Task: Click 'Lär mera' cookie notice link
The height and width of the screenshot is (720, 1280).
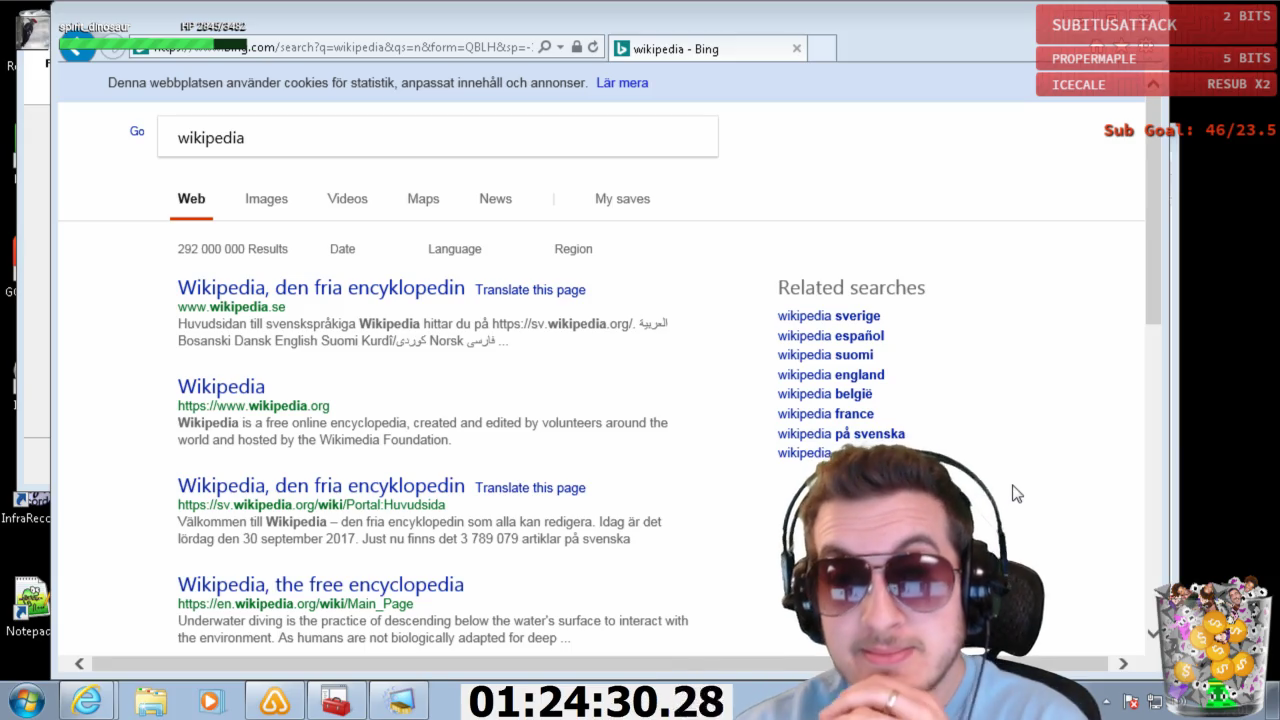Action: 622,83
